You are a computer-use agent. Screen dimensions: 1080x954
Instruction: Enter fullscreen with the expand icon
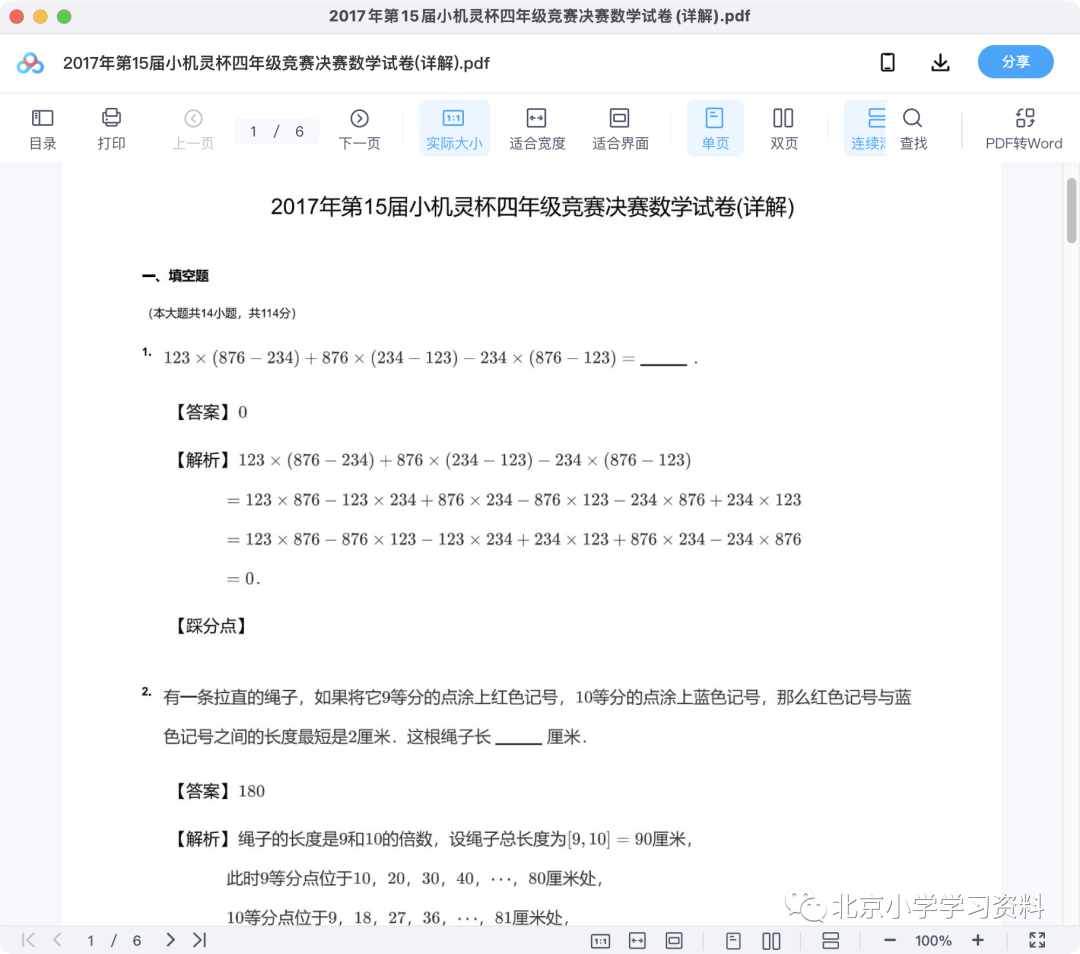(1037, 940)
